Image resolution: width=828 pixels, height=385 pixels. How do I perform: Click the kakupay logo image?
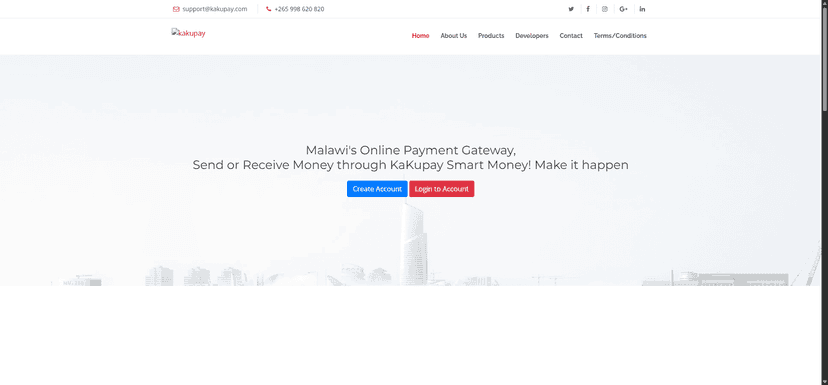(x=189, y=33)
